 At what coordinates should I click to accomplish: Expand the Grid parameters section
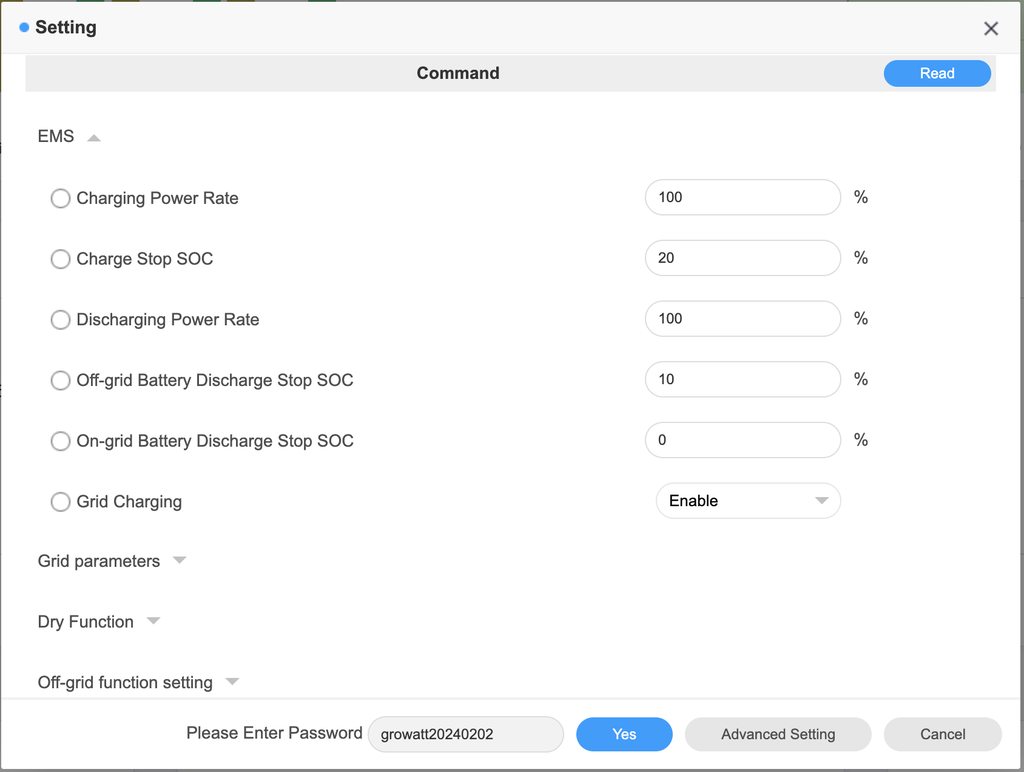(179, 561)
